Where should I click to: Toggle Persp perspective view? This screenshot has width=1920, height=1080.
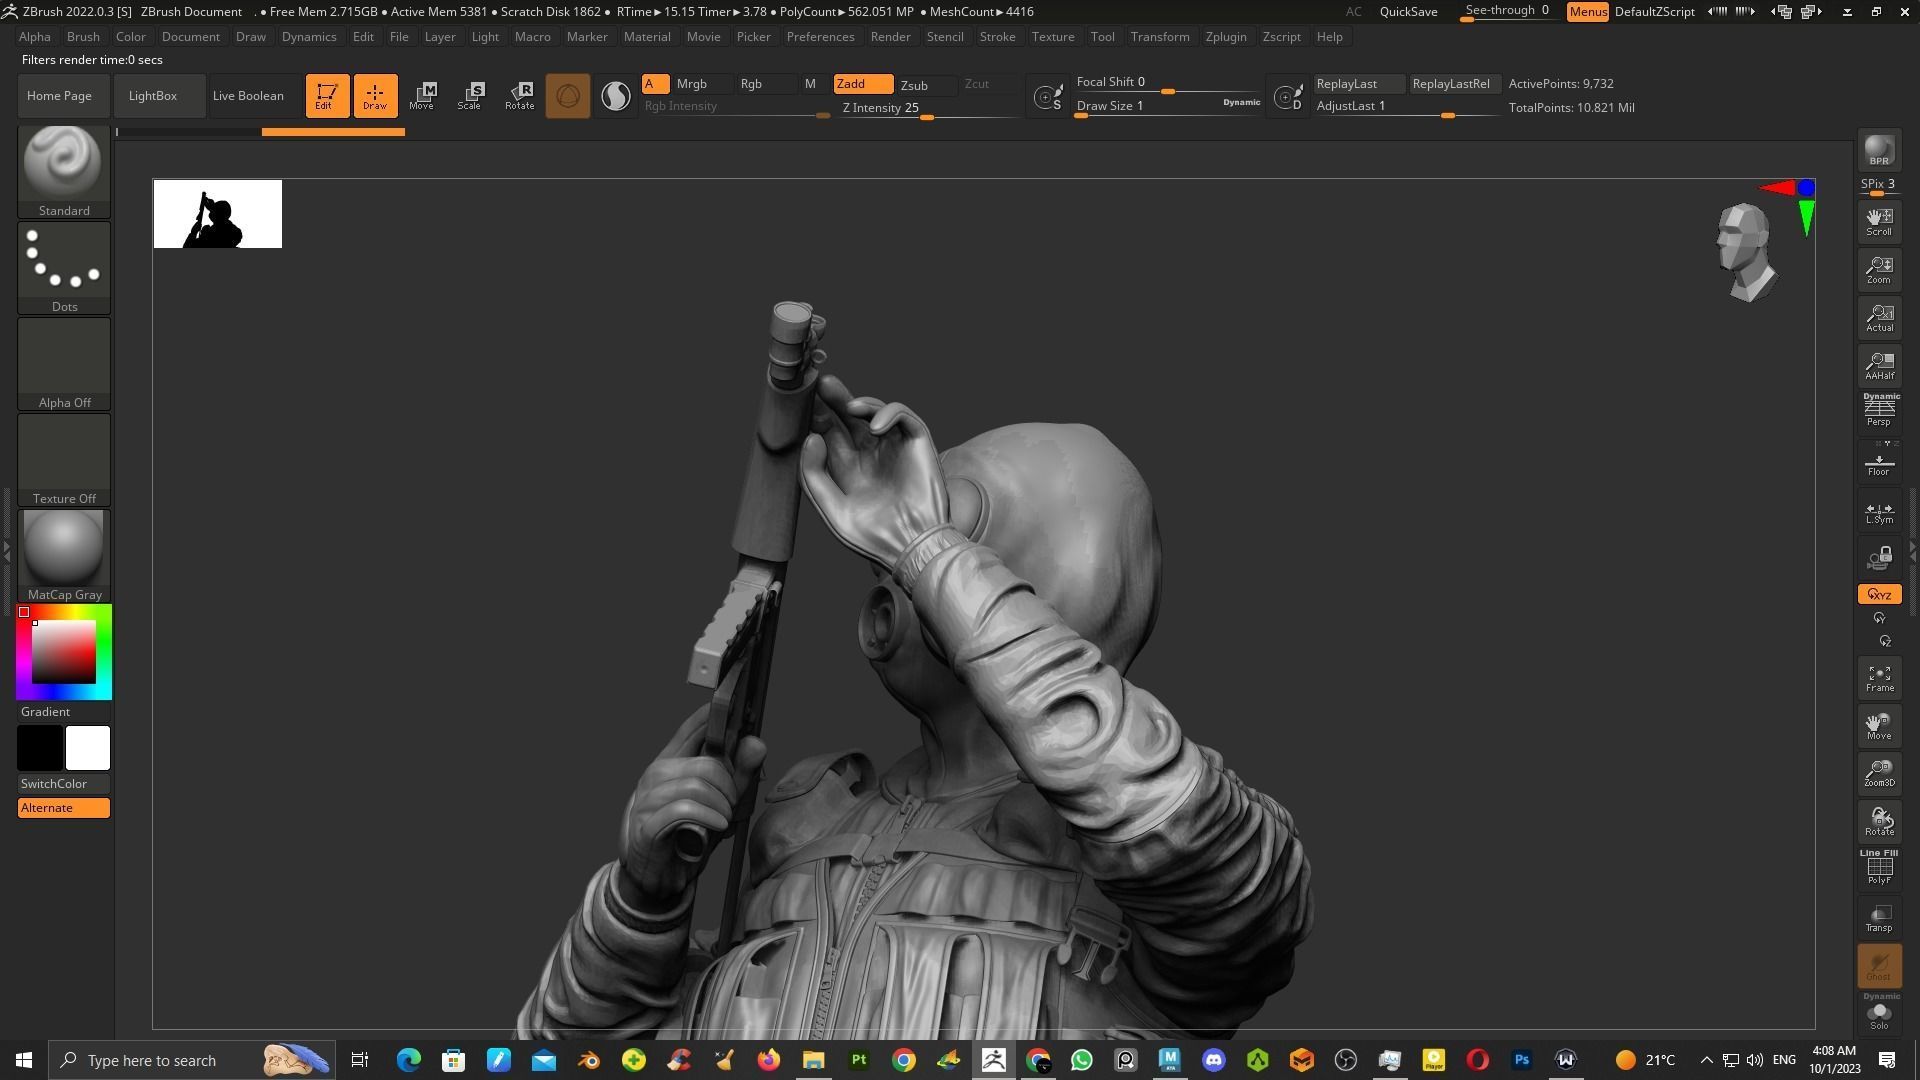click(x=1879, y=411)
